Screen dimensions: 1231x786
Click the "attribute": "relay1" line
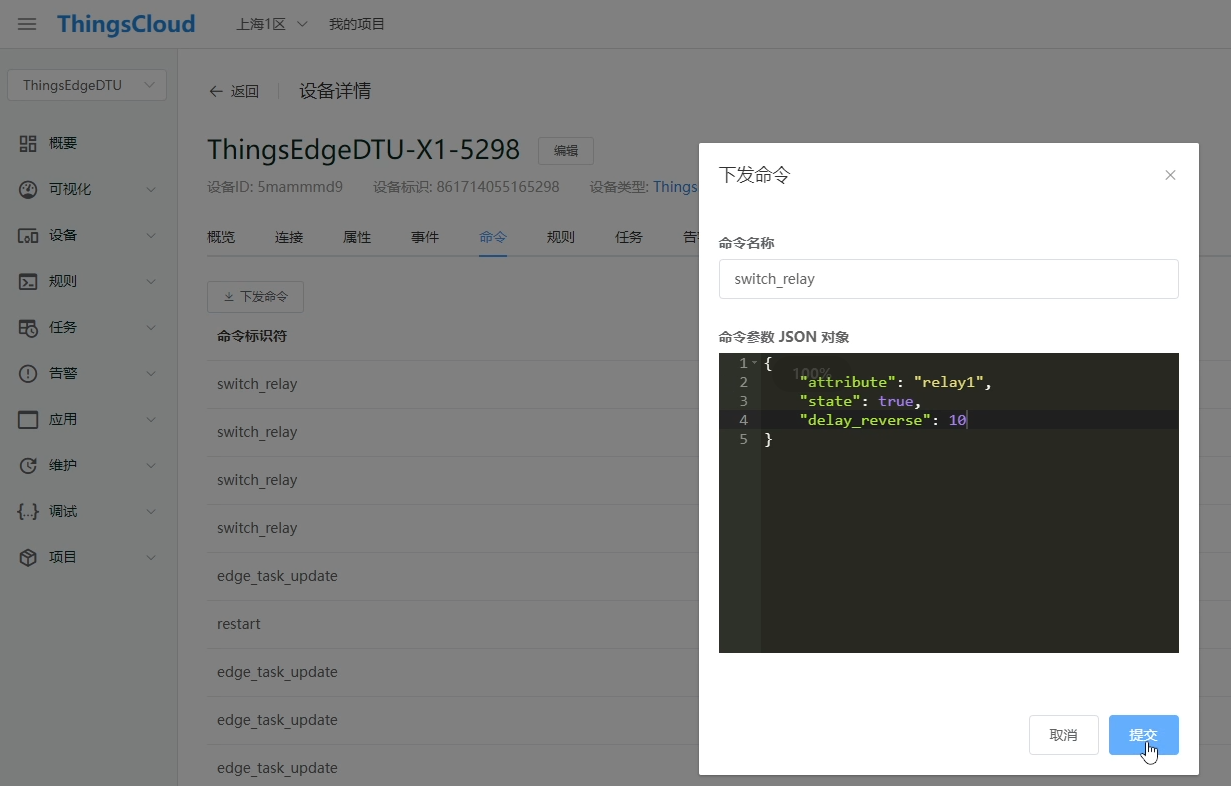(x=895, y=382)
